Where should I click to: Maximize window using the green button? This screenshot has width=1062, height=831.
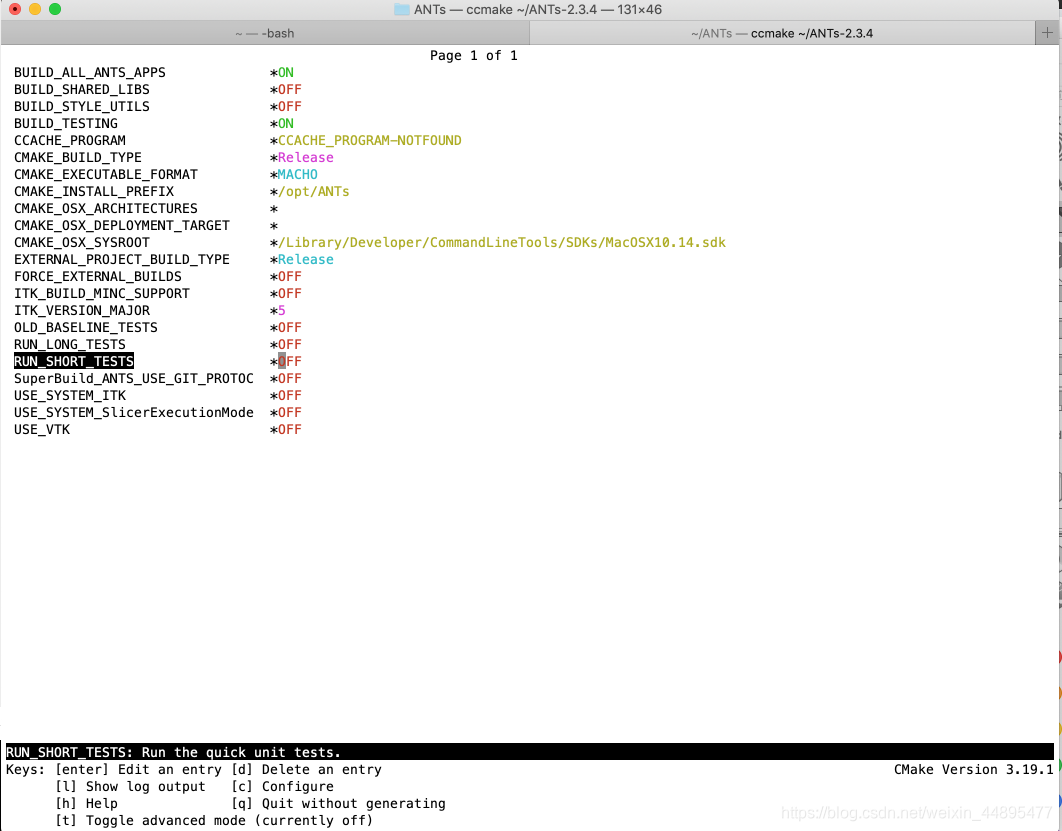(55, 9)
